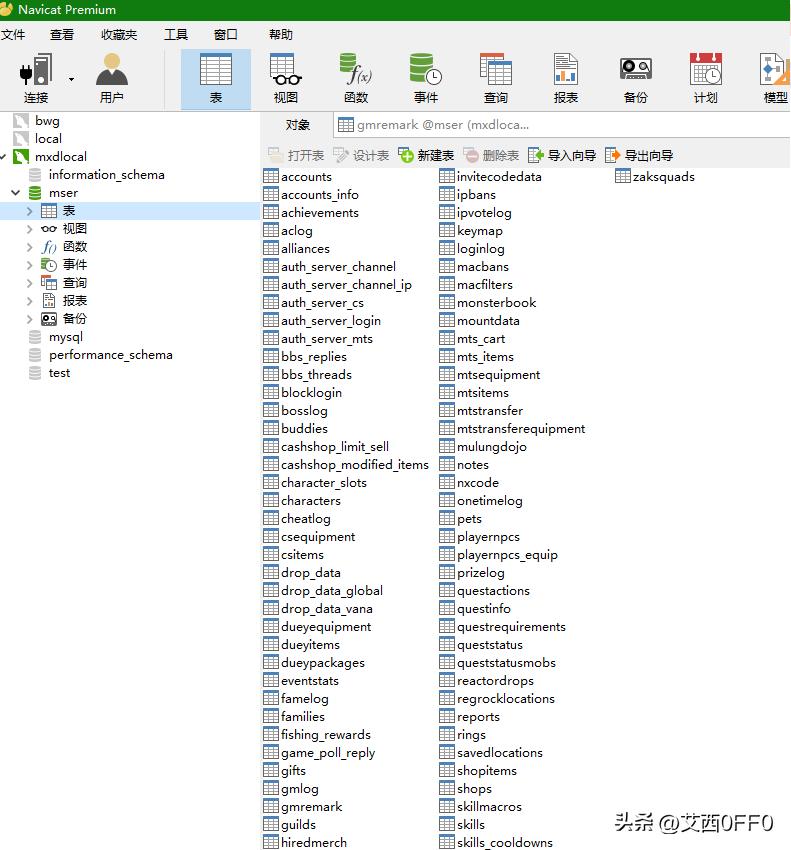Click the ipbans table icon
The width and height of the screenshot is (791, 850).
[x=447, y=194]
